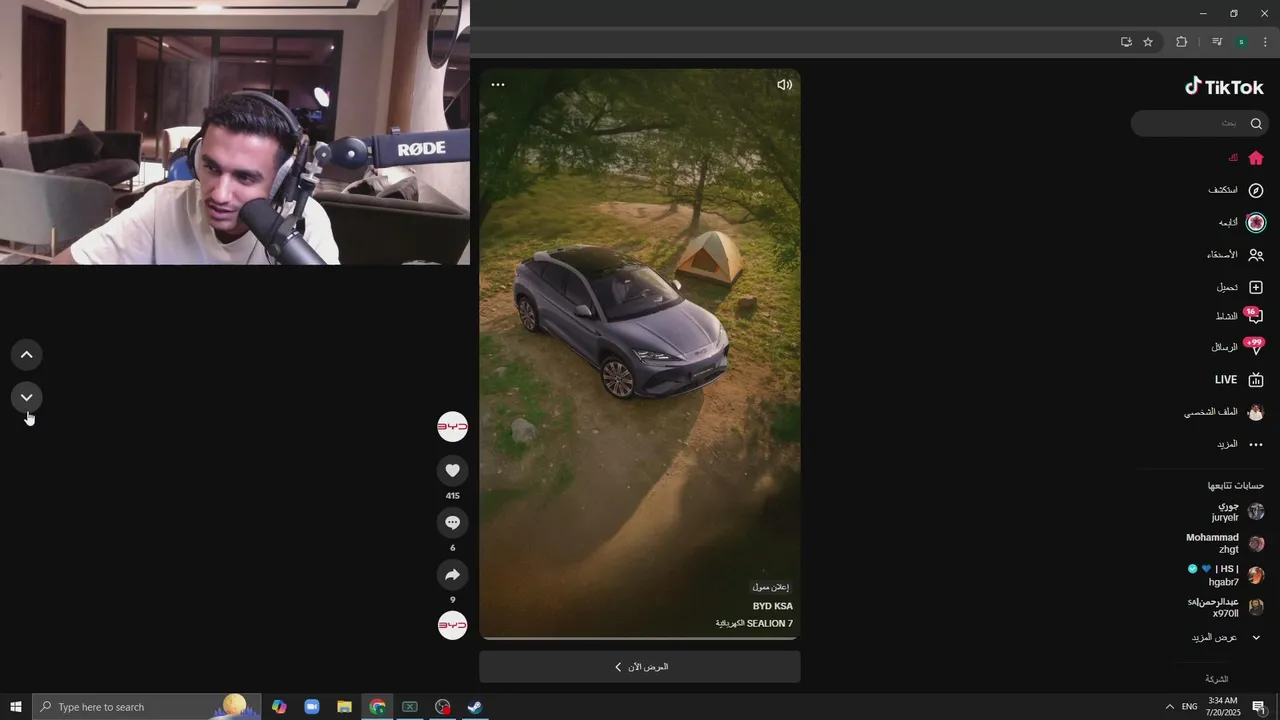Open followed account juryelr
Image resolution: width=1280 pixels, height=720 pixels.
pos(1237,512)
